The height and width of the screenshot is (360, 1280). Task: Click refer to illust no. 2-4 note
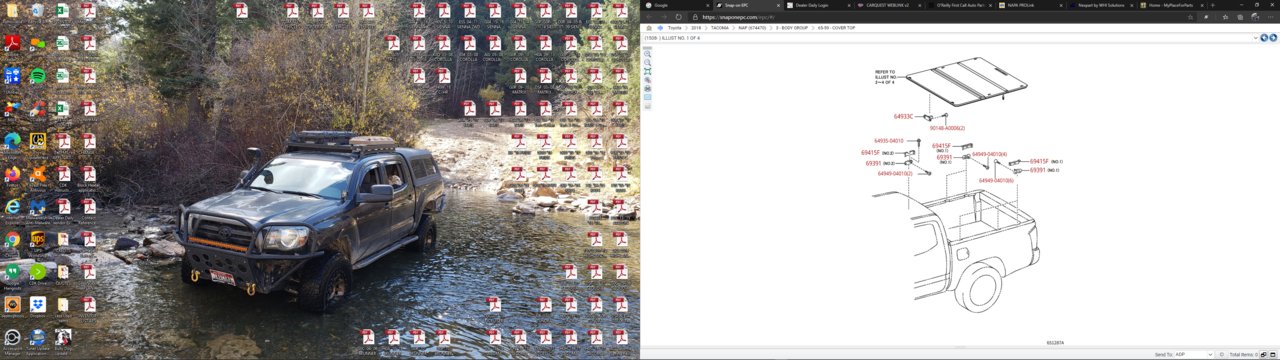pos(886,77)
